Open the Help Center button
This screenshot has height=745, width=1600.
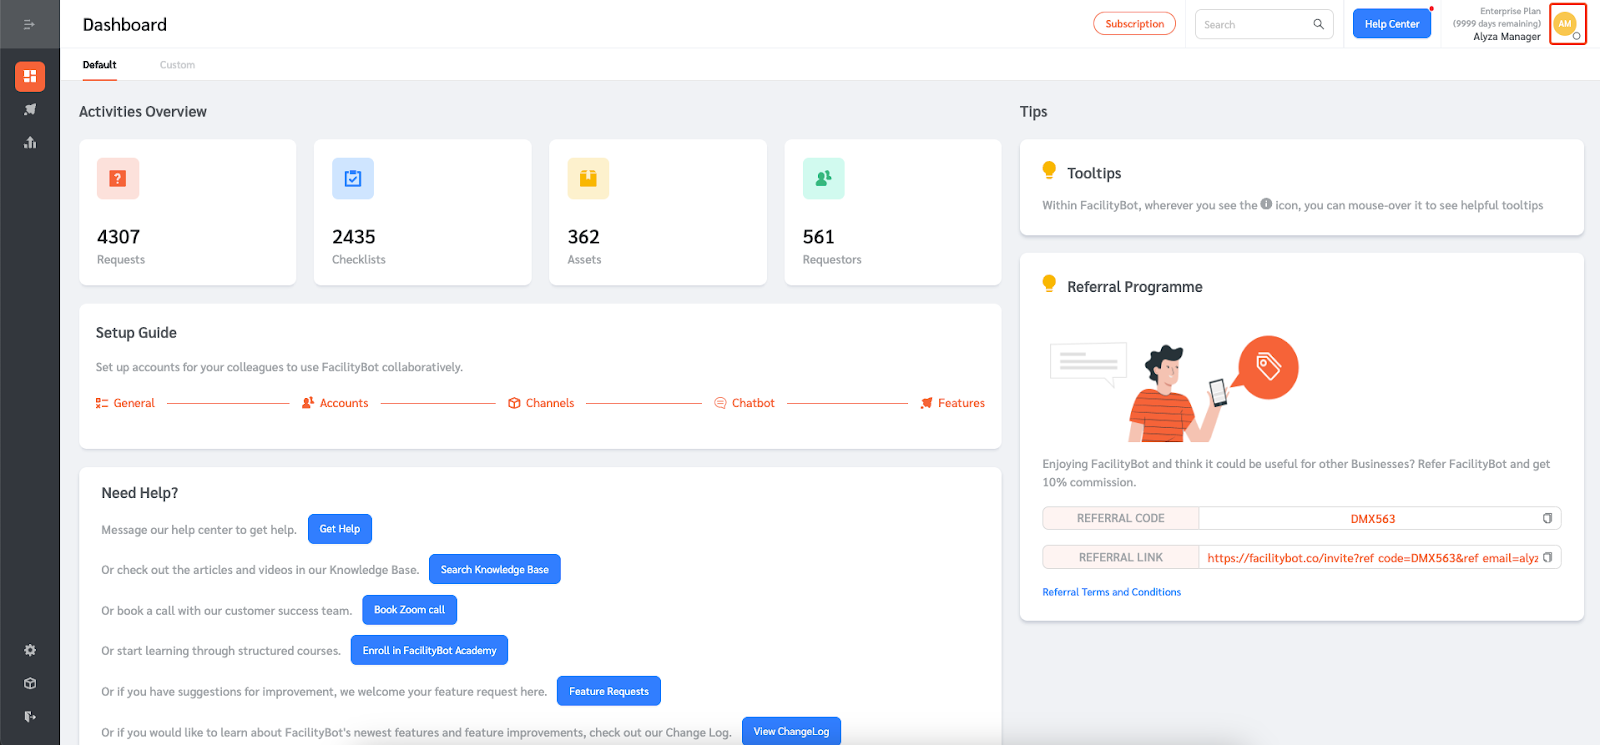pyautogui.click(x=1392, y=24)
